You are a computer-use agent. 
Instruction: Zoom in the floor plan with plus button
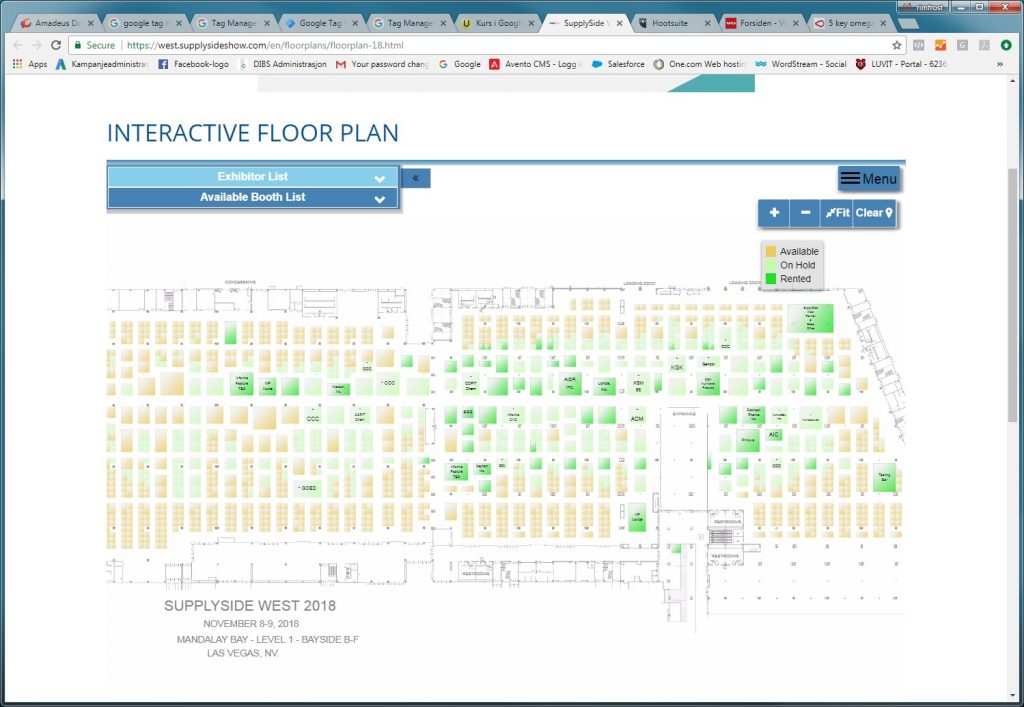[774, 213]
